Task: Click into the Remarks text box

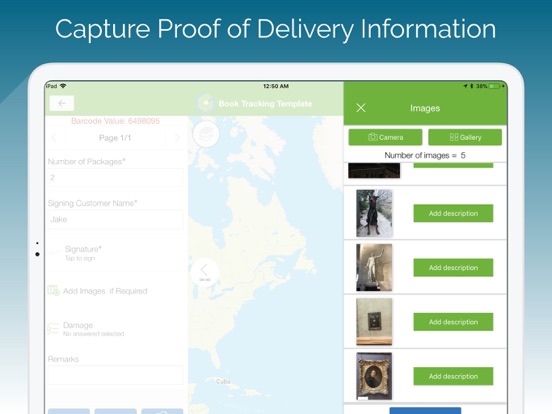Action: pyautogui.click(x=115, y=375)
